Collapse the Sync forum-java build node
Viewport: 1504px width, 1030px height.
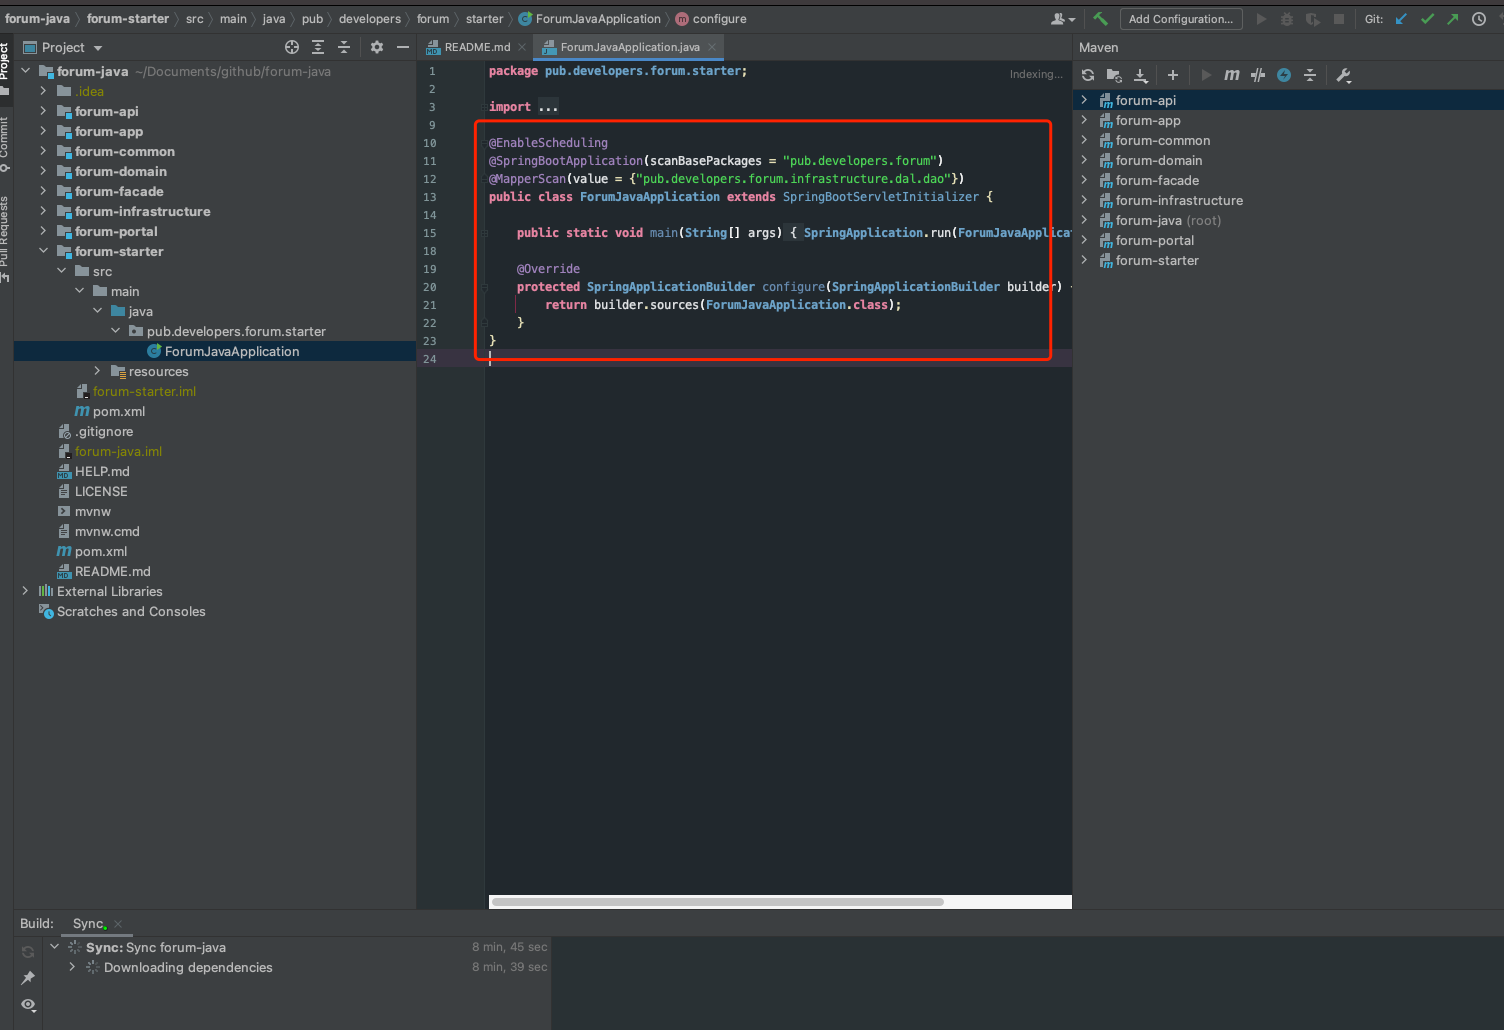click(54, 947)
